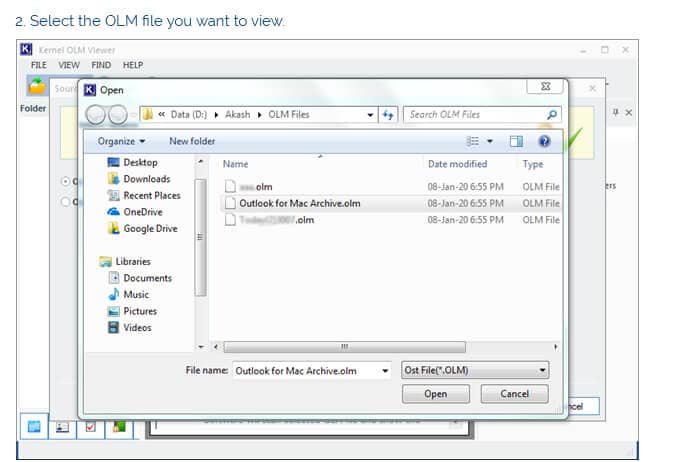Open VIEW menu in Kernel OLM Viewer
The height and width of the screenshot is (462, 698).
click(69, 65)
